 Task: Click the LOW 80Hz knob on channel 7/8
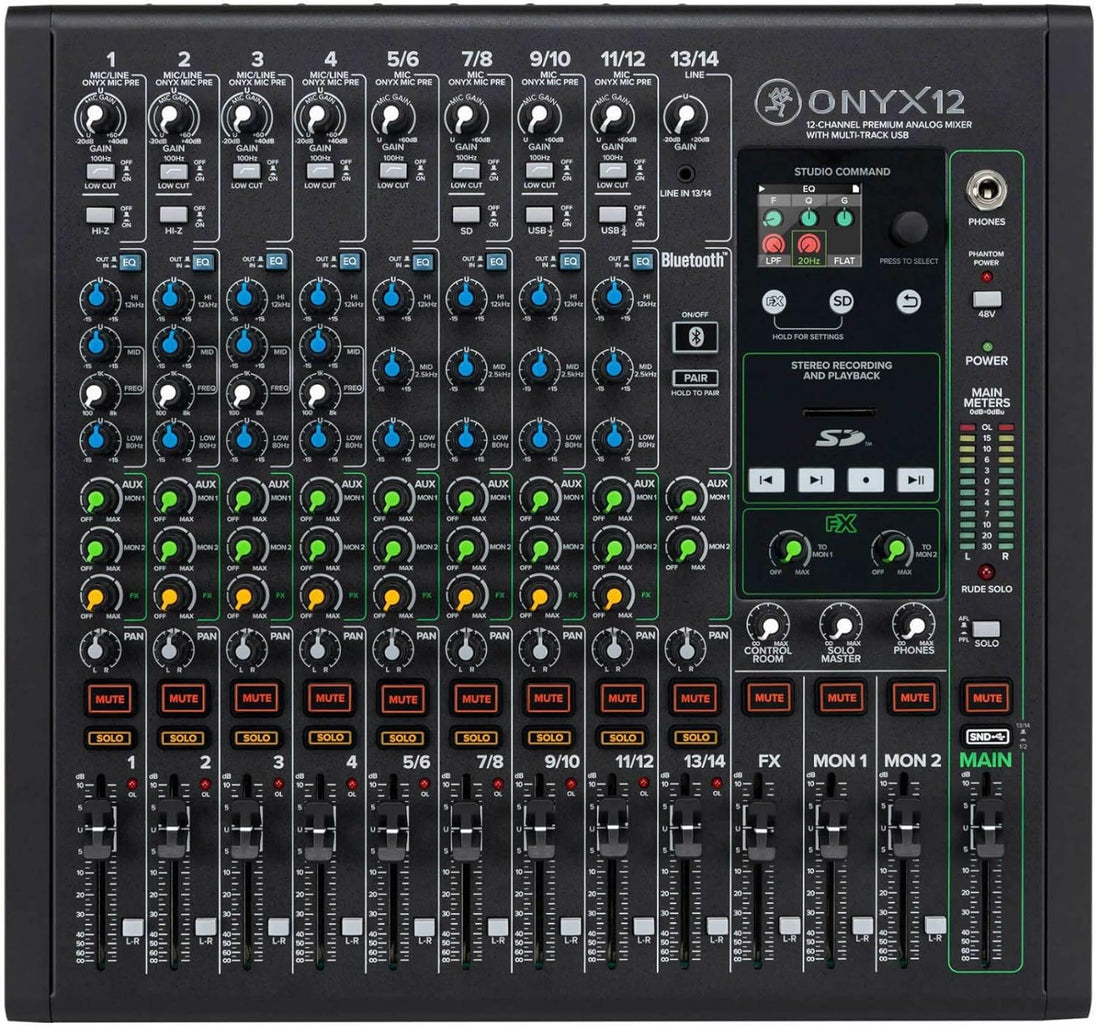click(466, 438)
